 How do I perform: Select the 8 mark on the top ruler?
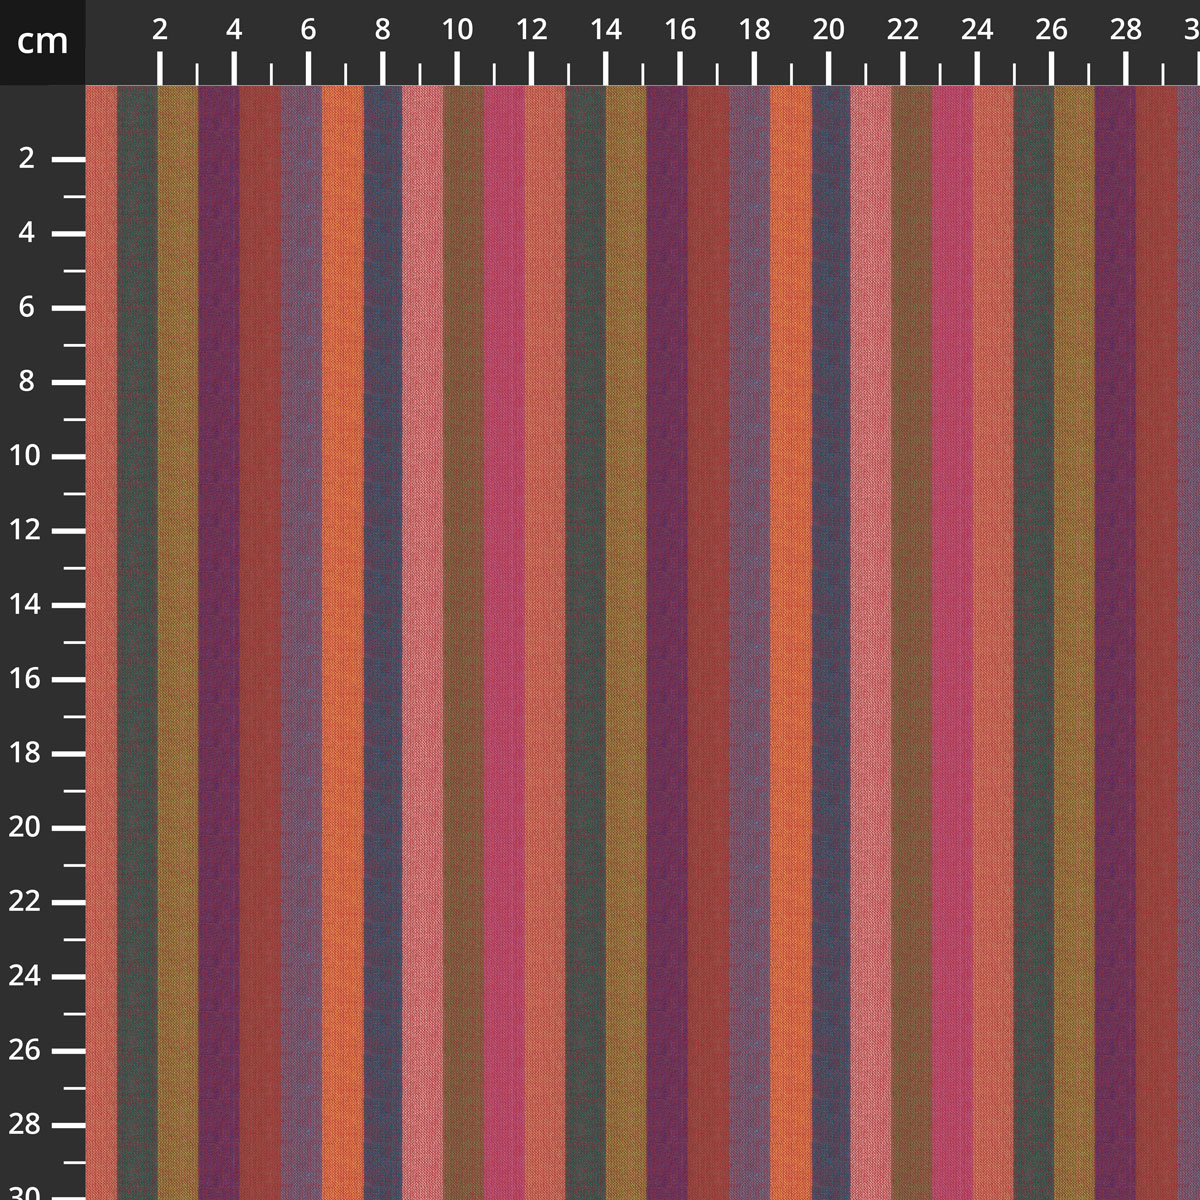[x=383, y=30]
